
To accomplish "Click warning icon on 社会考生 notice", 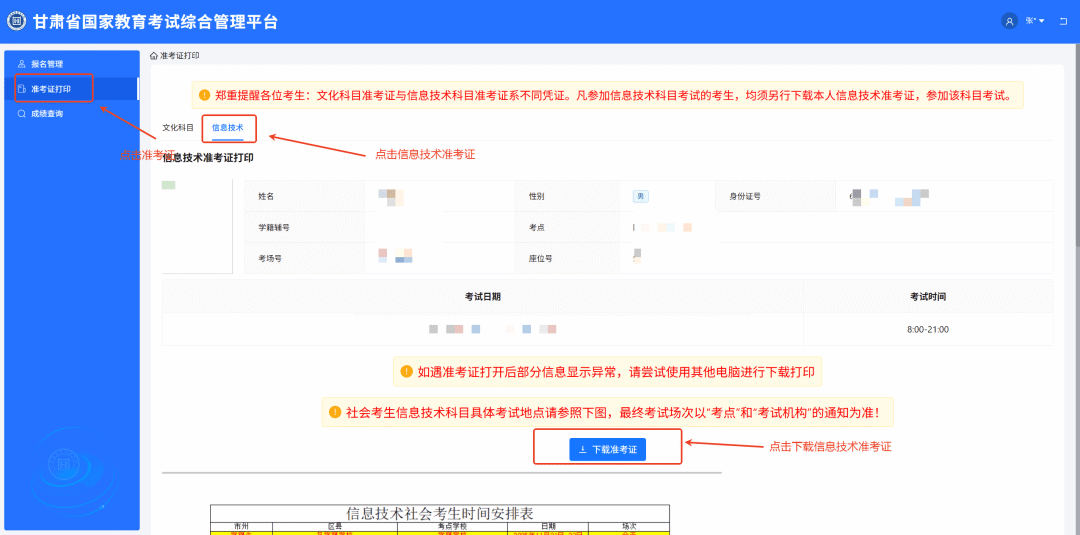I will pyautogui.click(x=335, y=411).
